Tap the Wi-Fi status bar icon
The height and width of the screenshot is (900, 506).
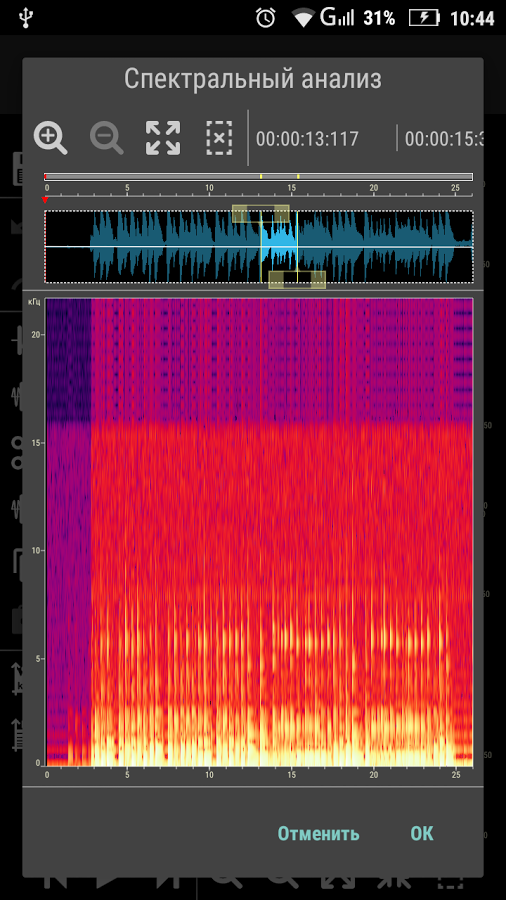click(x=302, y=18)
